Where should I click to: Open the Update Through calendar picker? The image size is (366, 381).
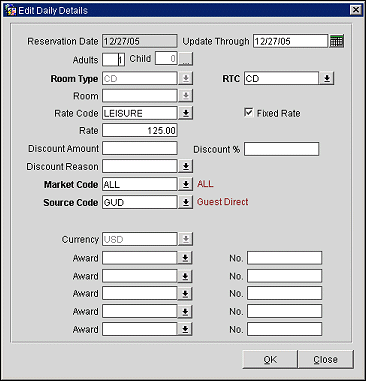[x=336, y=41]
